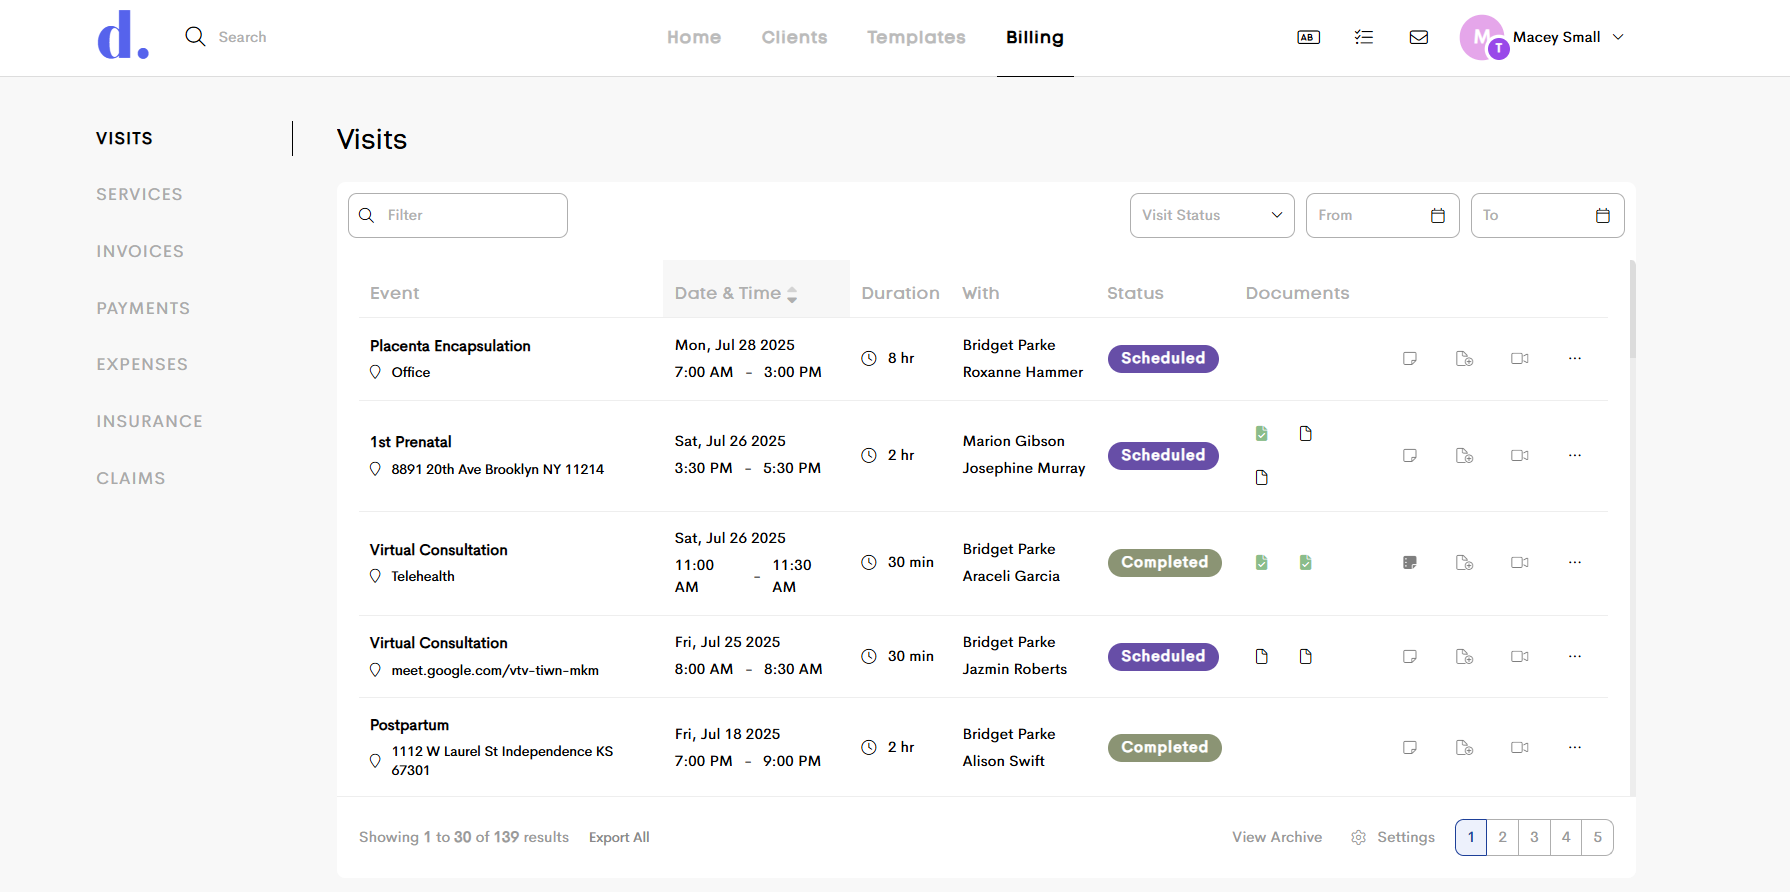Add document to Postpartum visit with Alison Swift
Image resolution: width=1790 pixels, height=892 pixels.
(1465, 747)
